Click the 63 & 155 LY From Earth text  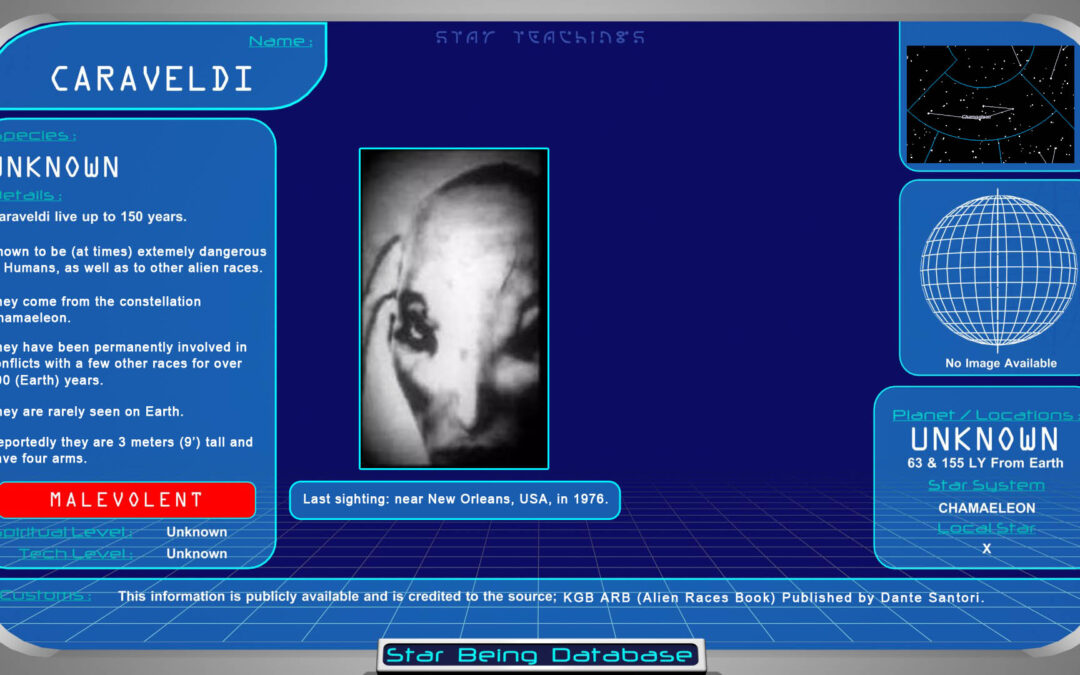coord(986,463)
